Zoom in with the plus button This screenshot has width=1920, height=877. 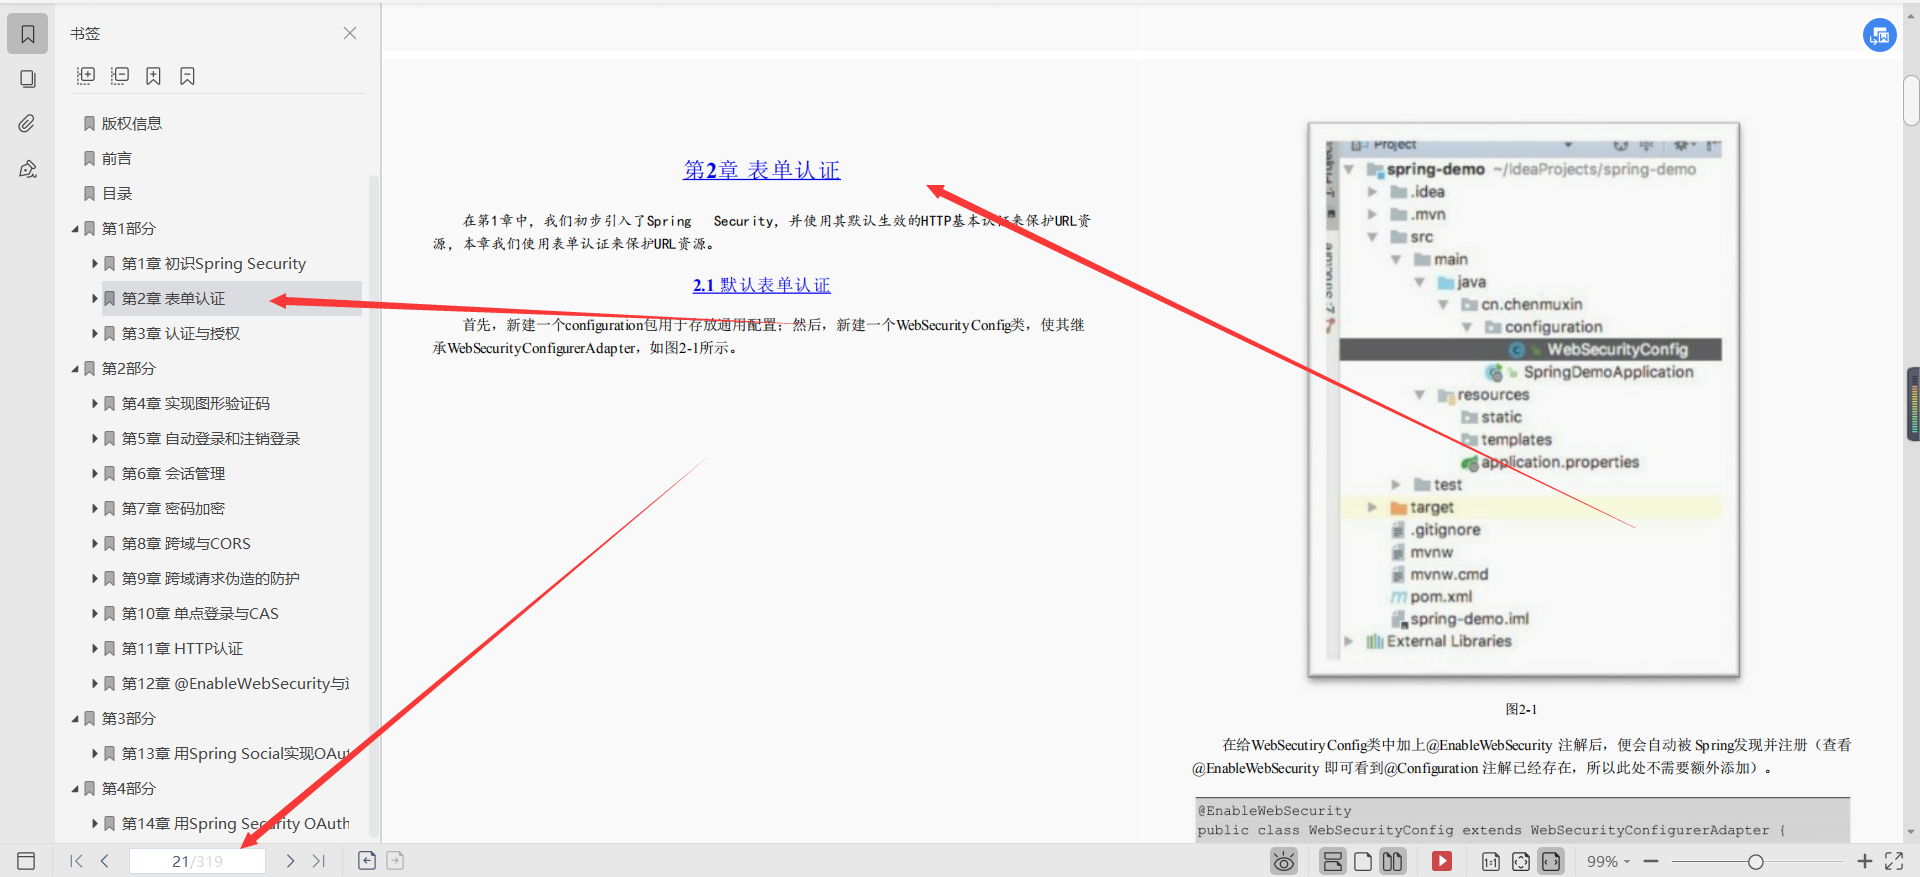coord(1864,861)
